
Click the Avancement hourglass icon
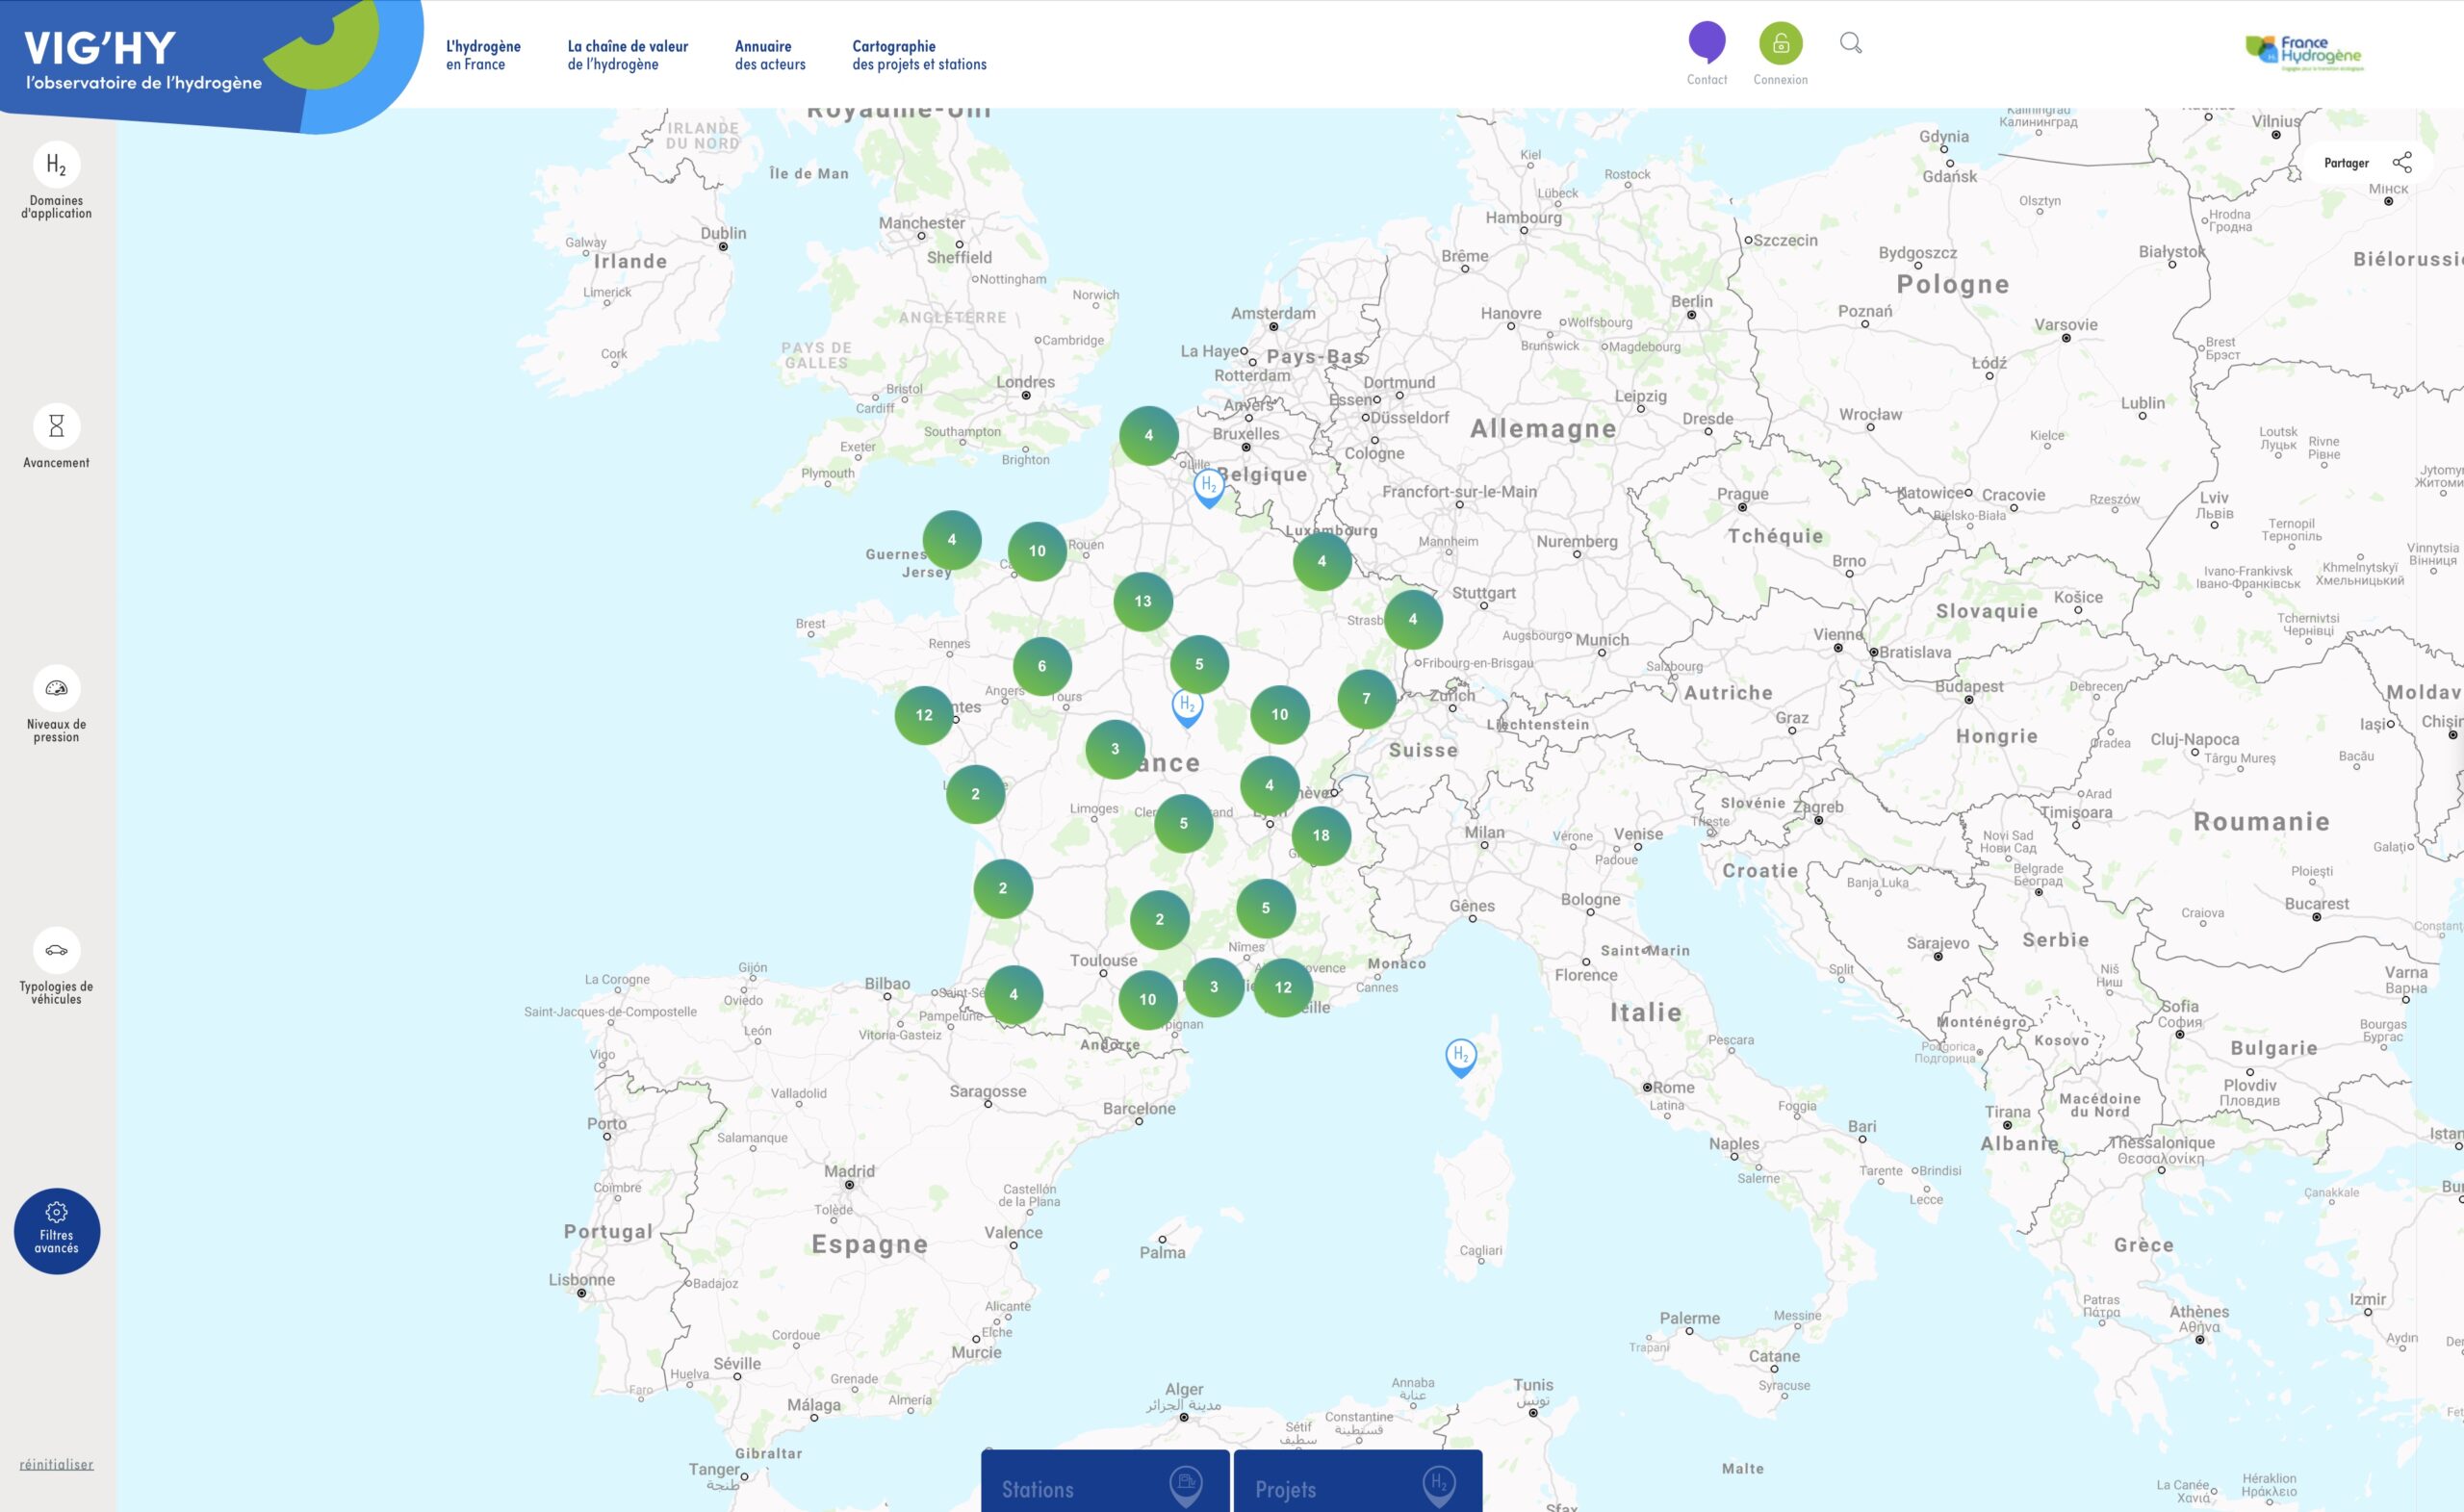(x=56, y=427)
